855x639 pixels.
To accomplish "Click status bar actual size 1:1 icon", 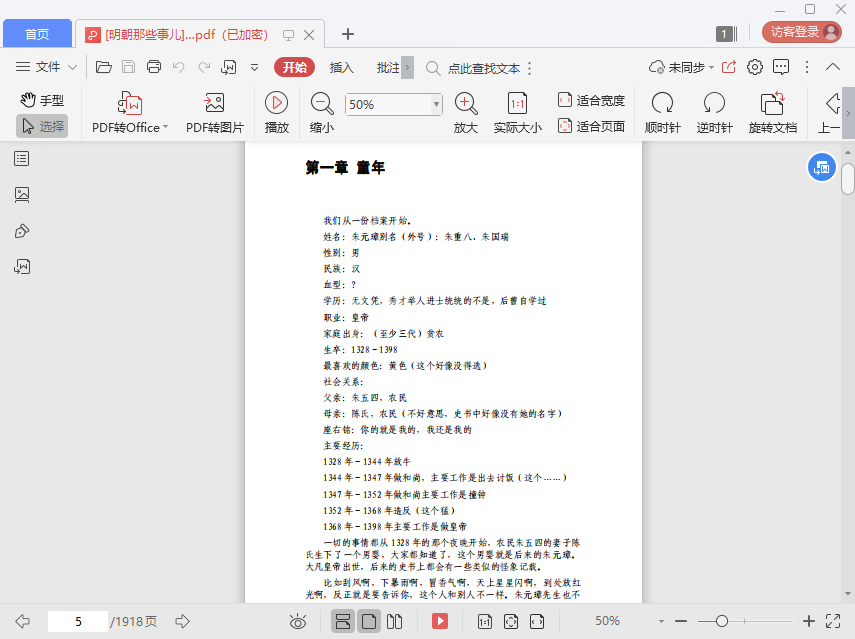I will 485,621.
